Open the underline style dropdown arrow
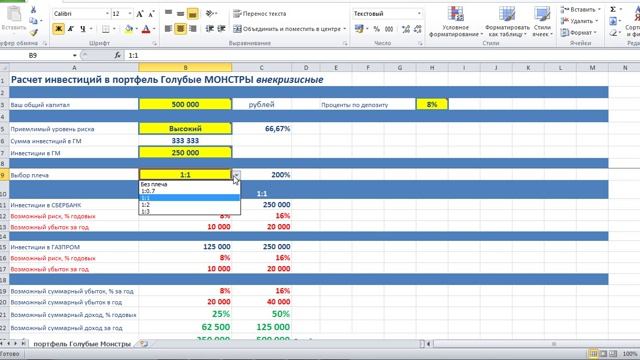Image resolution: width=640 pixels, height=360 pixels. click(x=91, y=29)
